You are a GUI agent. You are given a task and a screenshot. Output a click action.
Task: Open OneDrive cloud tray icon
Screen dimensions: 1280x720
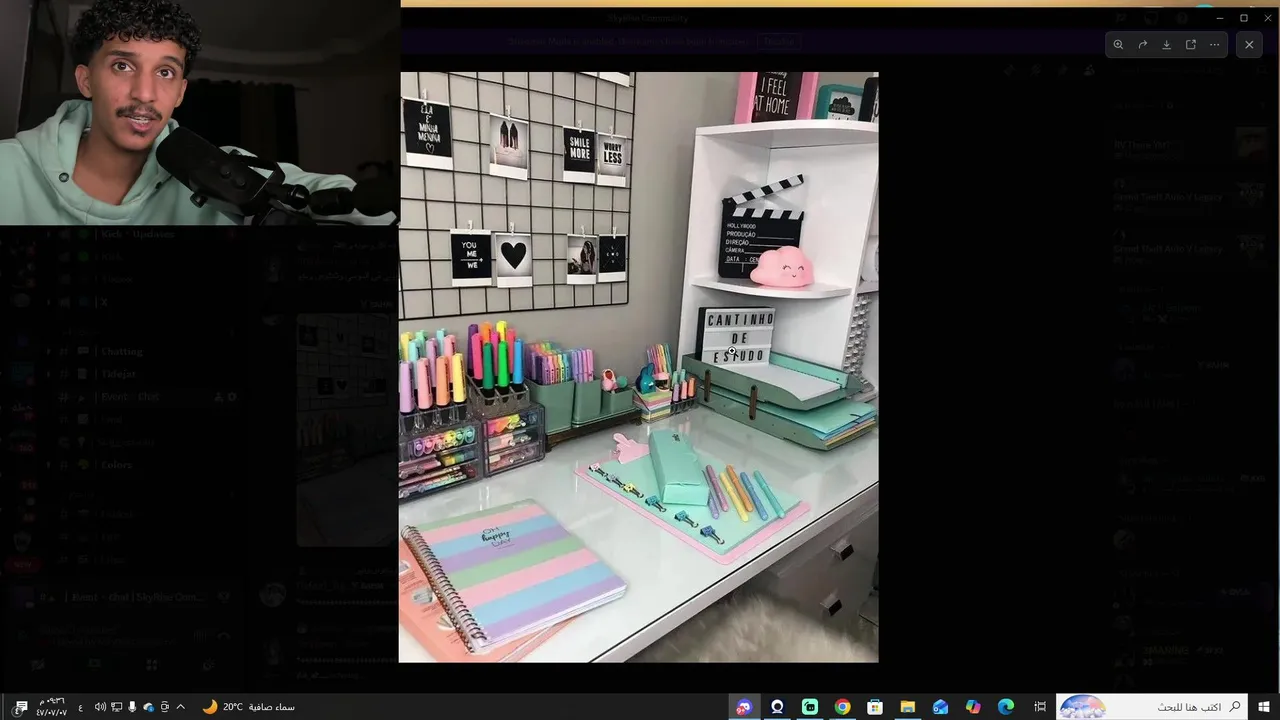click(148, 707)
